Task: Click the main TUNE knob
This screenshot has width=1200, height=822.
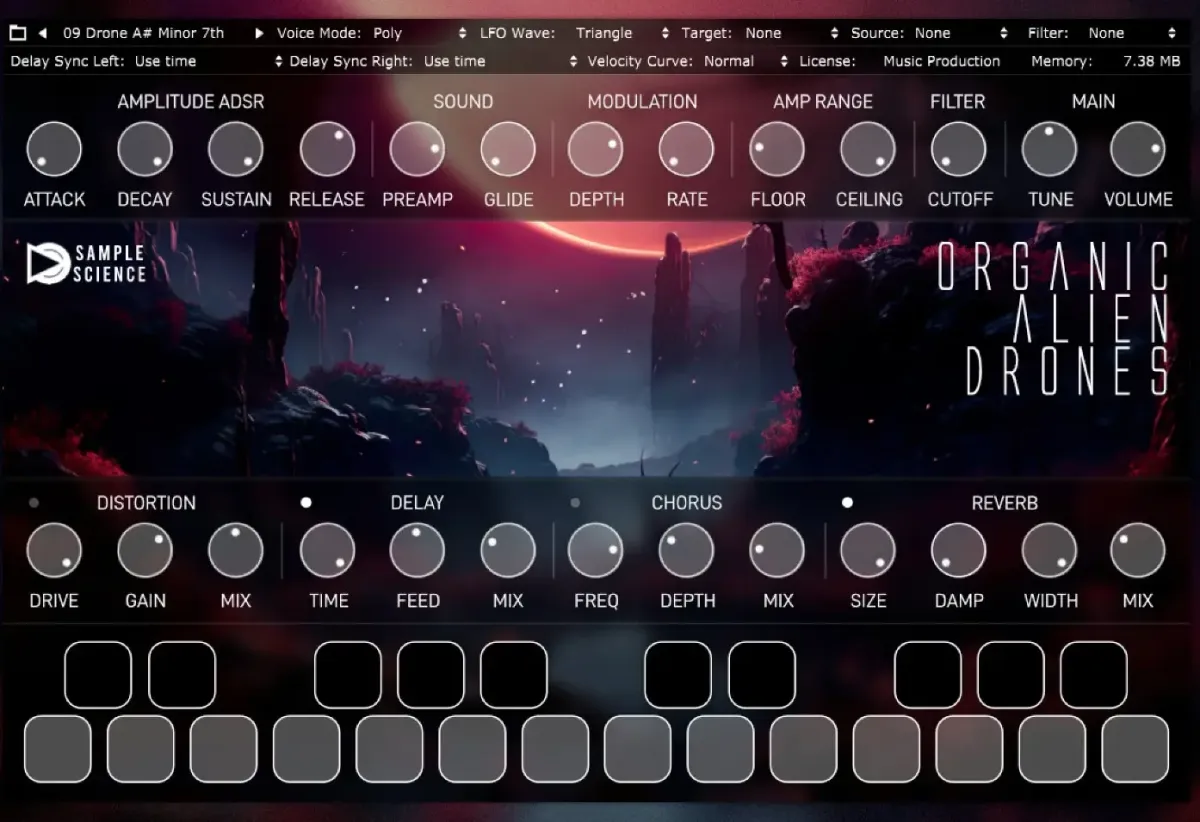Action: point(1049,149)
